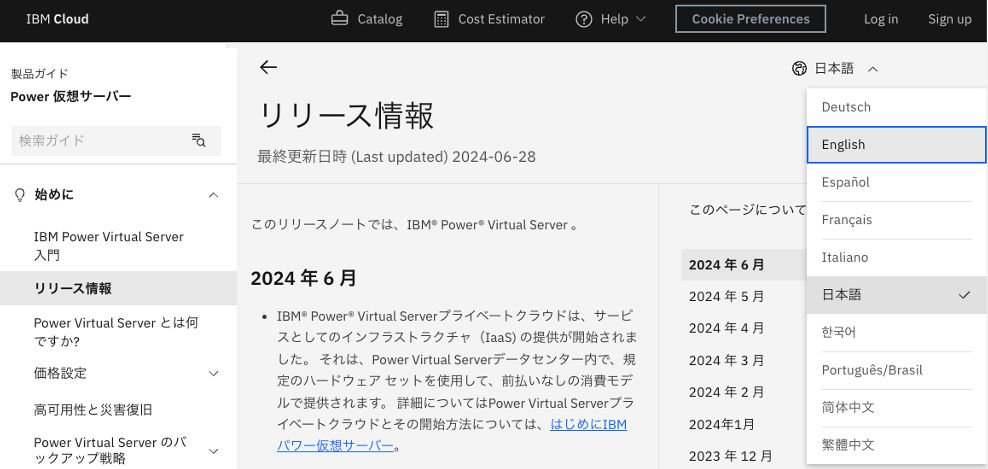Jump to 2024 年 6 月 in page outline

pyautogui.click(x=727, y=265)
